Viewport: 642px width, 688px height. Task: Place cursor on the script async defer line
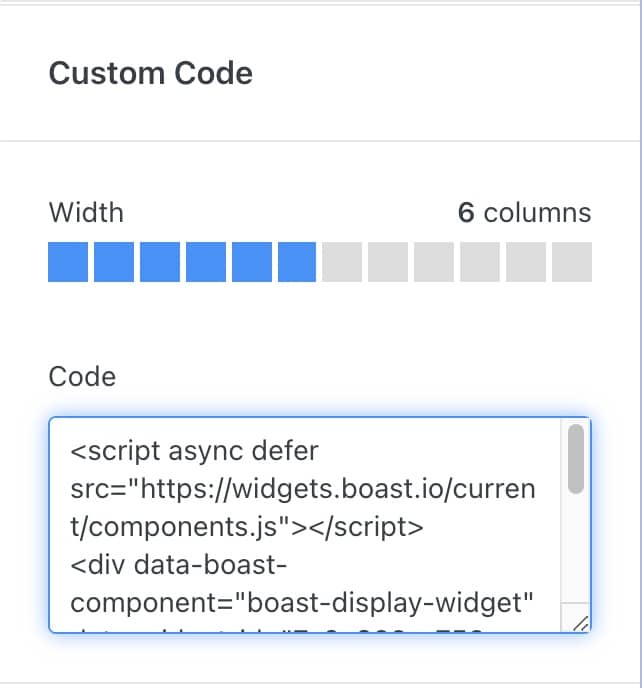tap(195, 450)
